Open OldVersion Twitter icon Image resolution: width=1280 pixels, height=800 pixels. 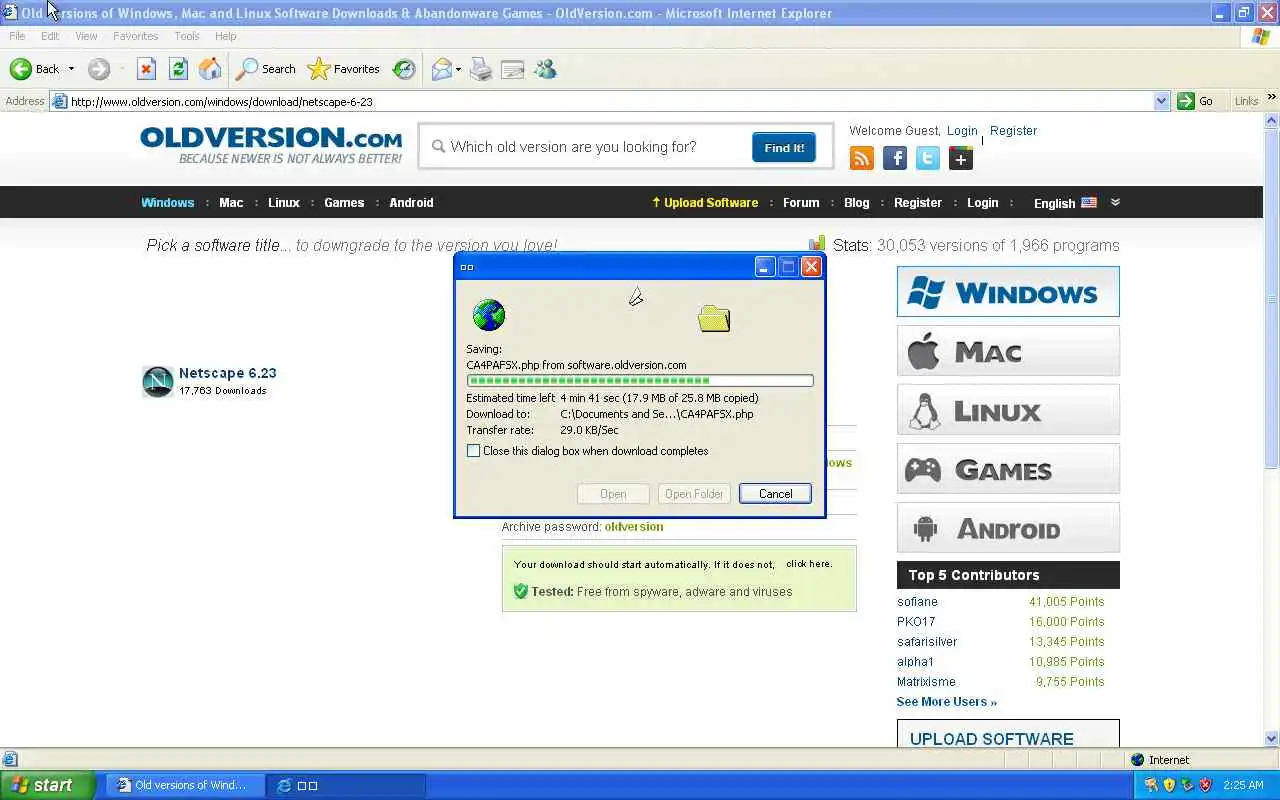click(x=928, y=158)
